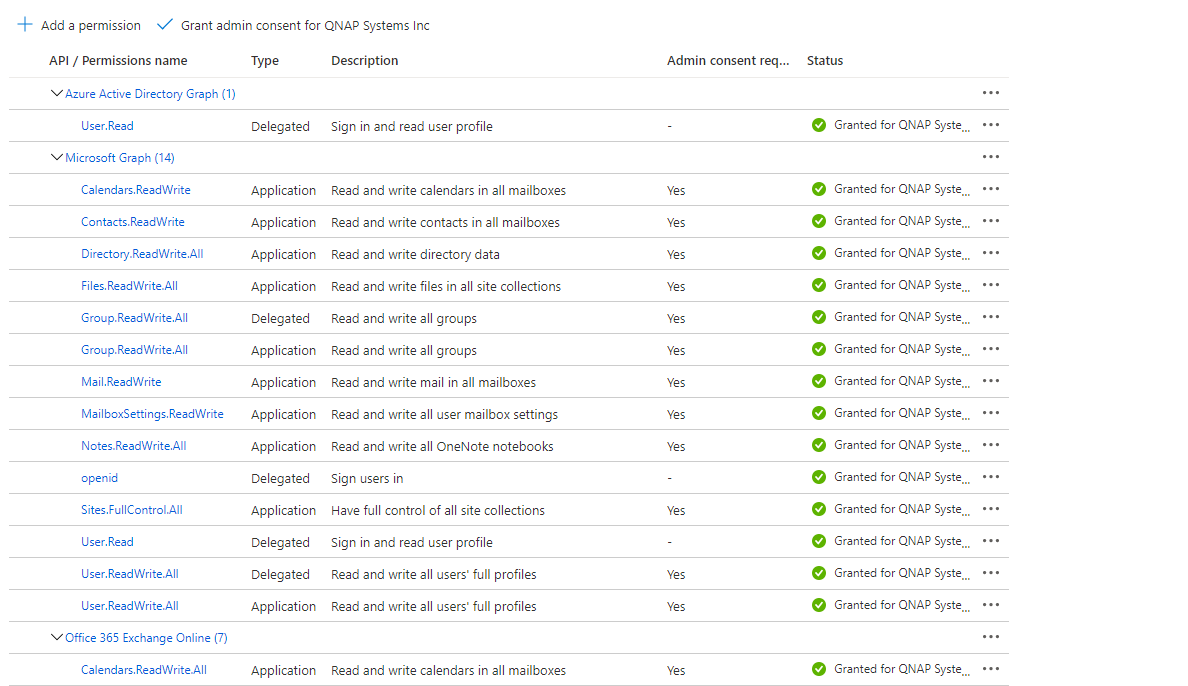This screenshot has width=1188, height=686.
Task: Open the Mail.ReadWrite permission link
Action: click(x=121, y=382)
